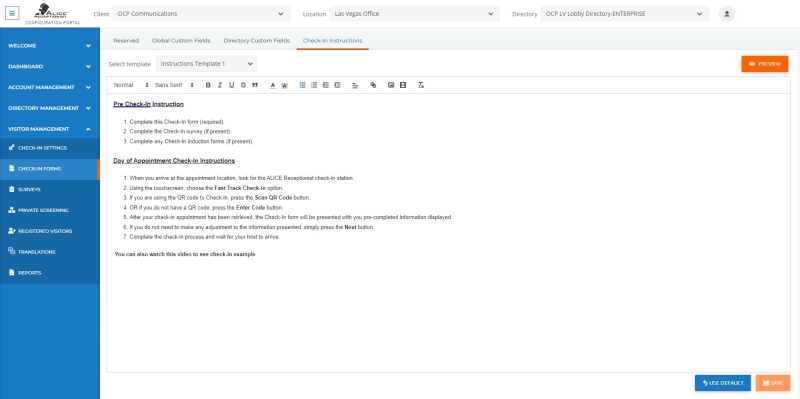Open Reports in sidebar

(49, 273)
